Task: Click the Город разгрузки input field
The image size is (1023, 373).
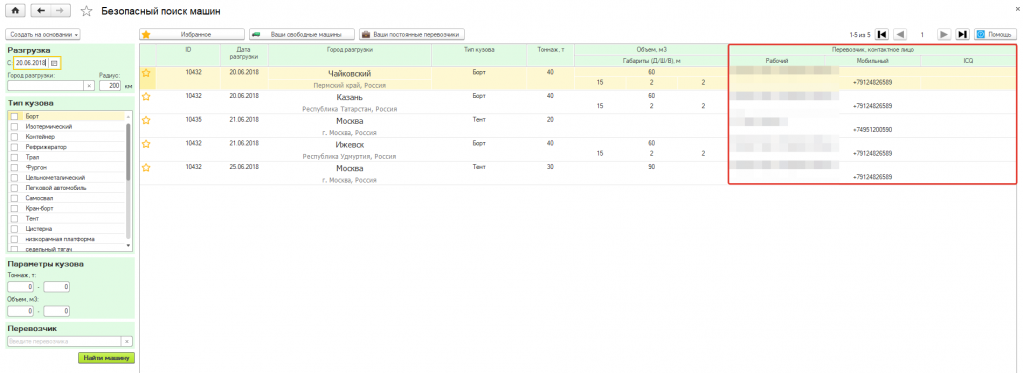Action: pos(46,85)
